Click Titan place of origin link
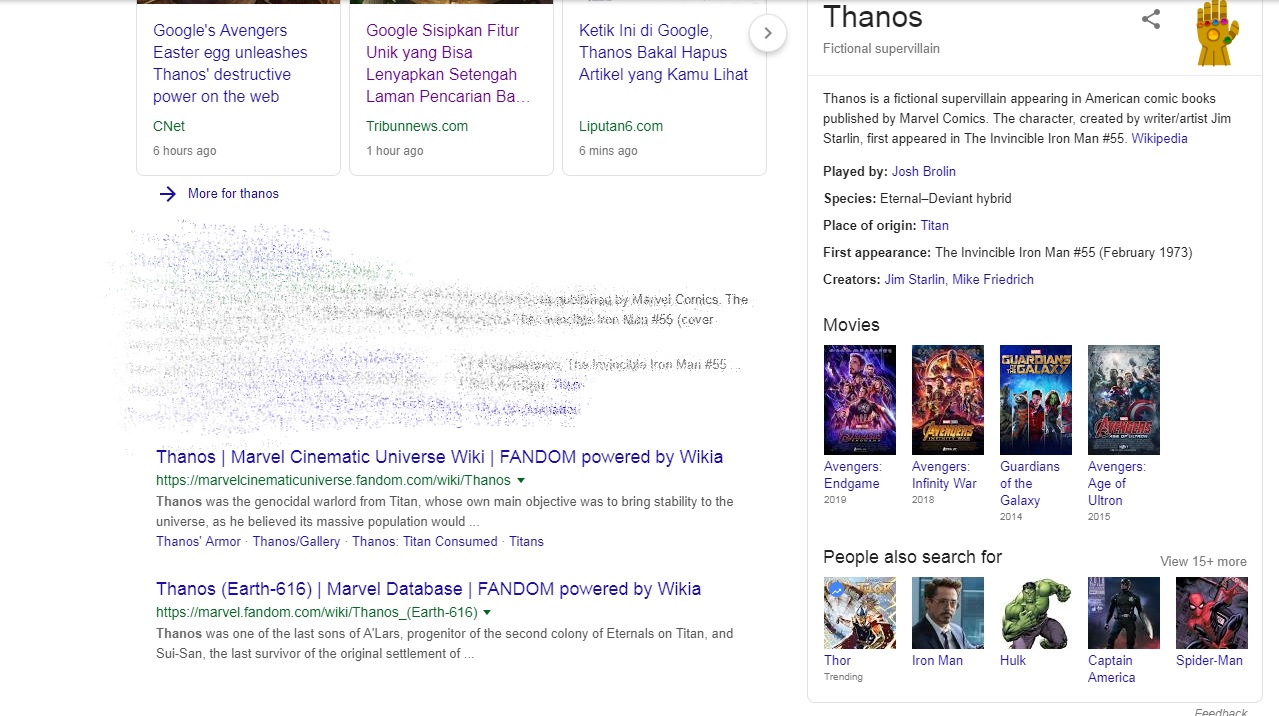The image size is (1279, 716). [x=935, y=226]
